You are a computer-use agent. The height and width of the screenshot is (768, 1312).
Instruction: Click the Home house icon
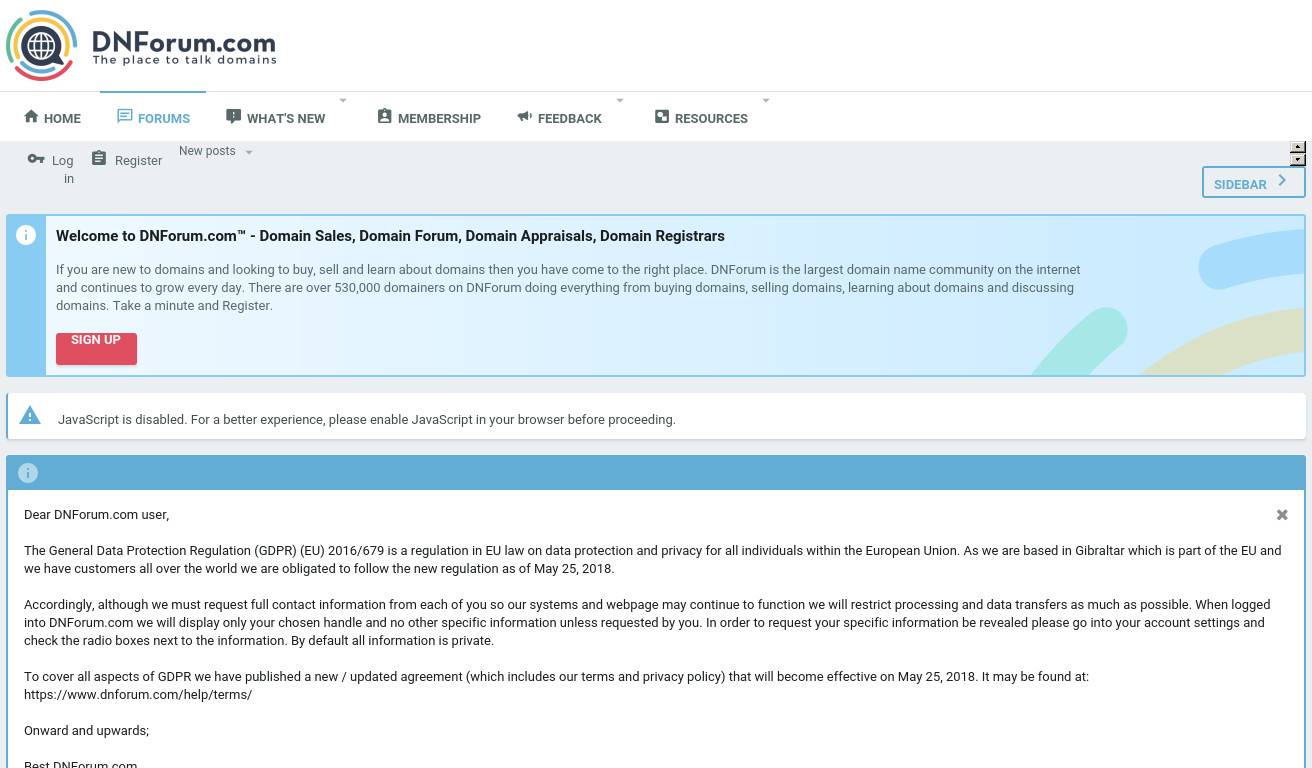pyautogui.click(x=31, y=117)
